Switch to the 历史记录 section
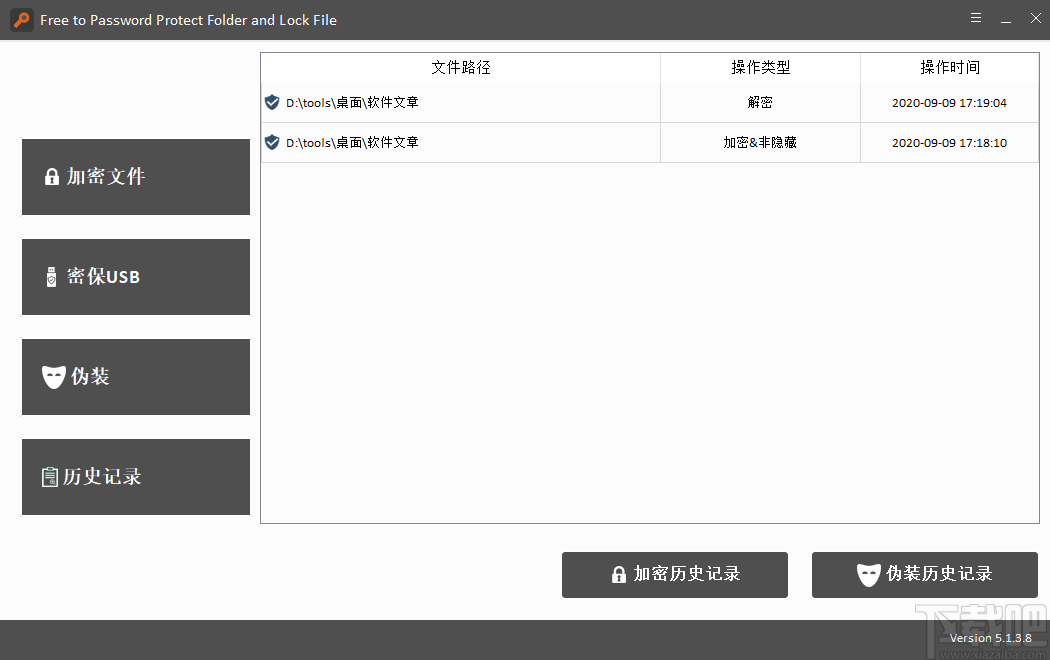Viewport: 1050px width, 660px height. (135, 477)
